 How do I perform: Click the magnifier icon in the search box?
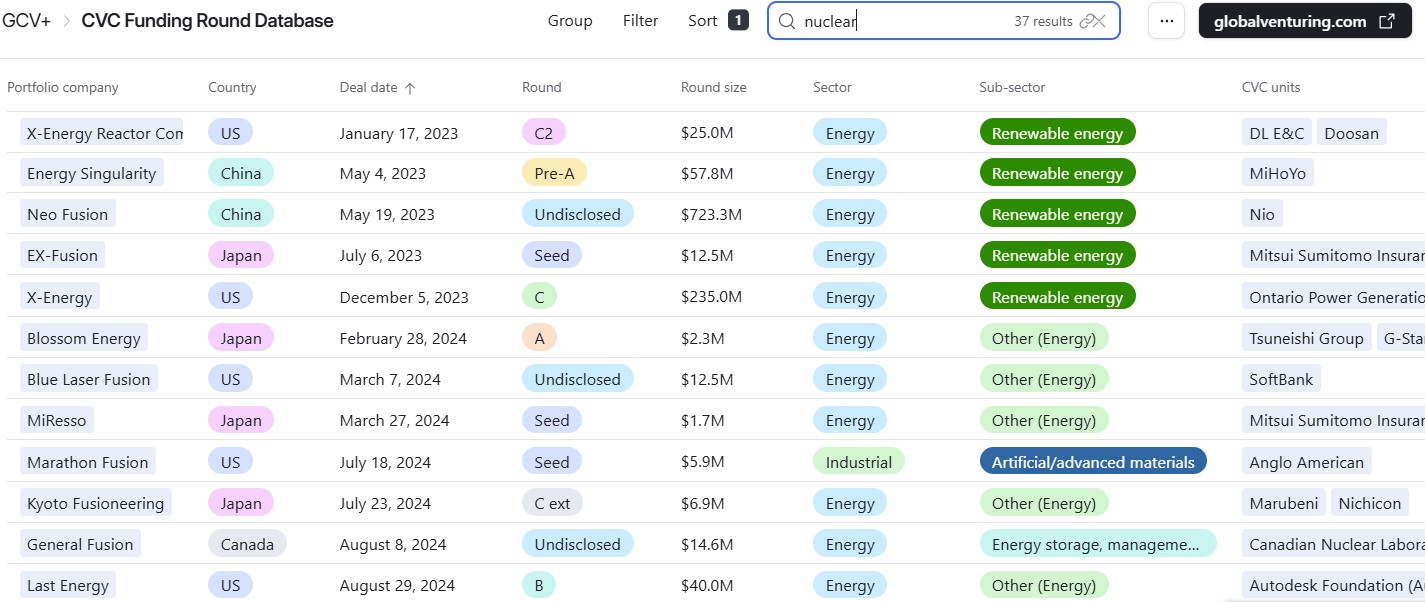tap(787, 21)
